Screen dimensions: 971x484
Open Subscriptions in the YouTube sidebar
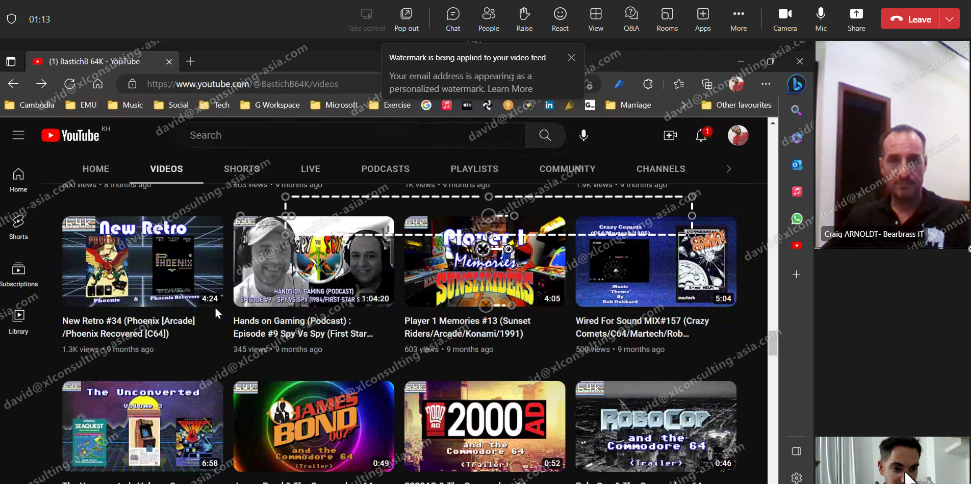[x=19, y=275]
